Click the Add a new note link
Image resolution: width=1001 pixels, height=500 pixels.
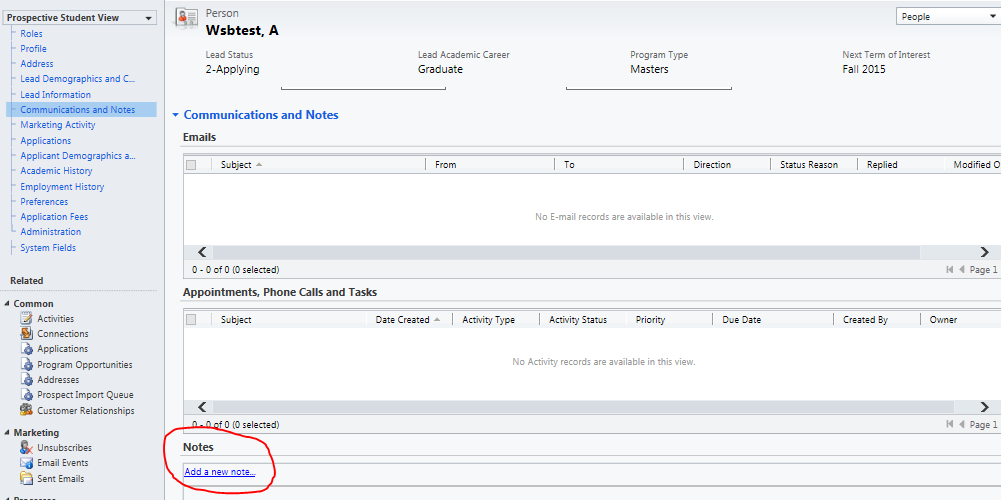(219, 472)
